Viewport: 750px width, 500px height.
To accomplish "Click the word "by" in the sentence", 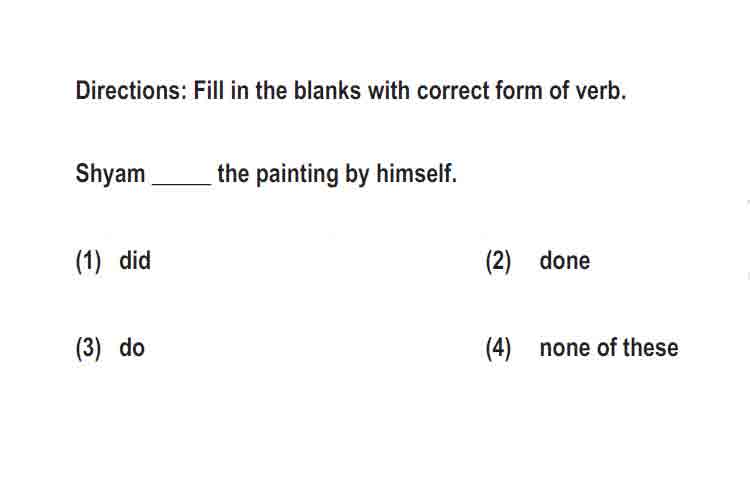I will 357,174.
